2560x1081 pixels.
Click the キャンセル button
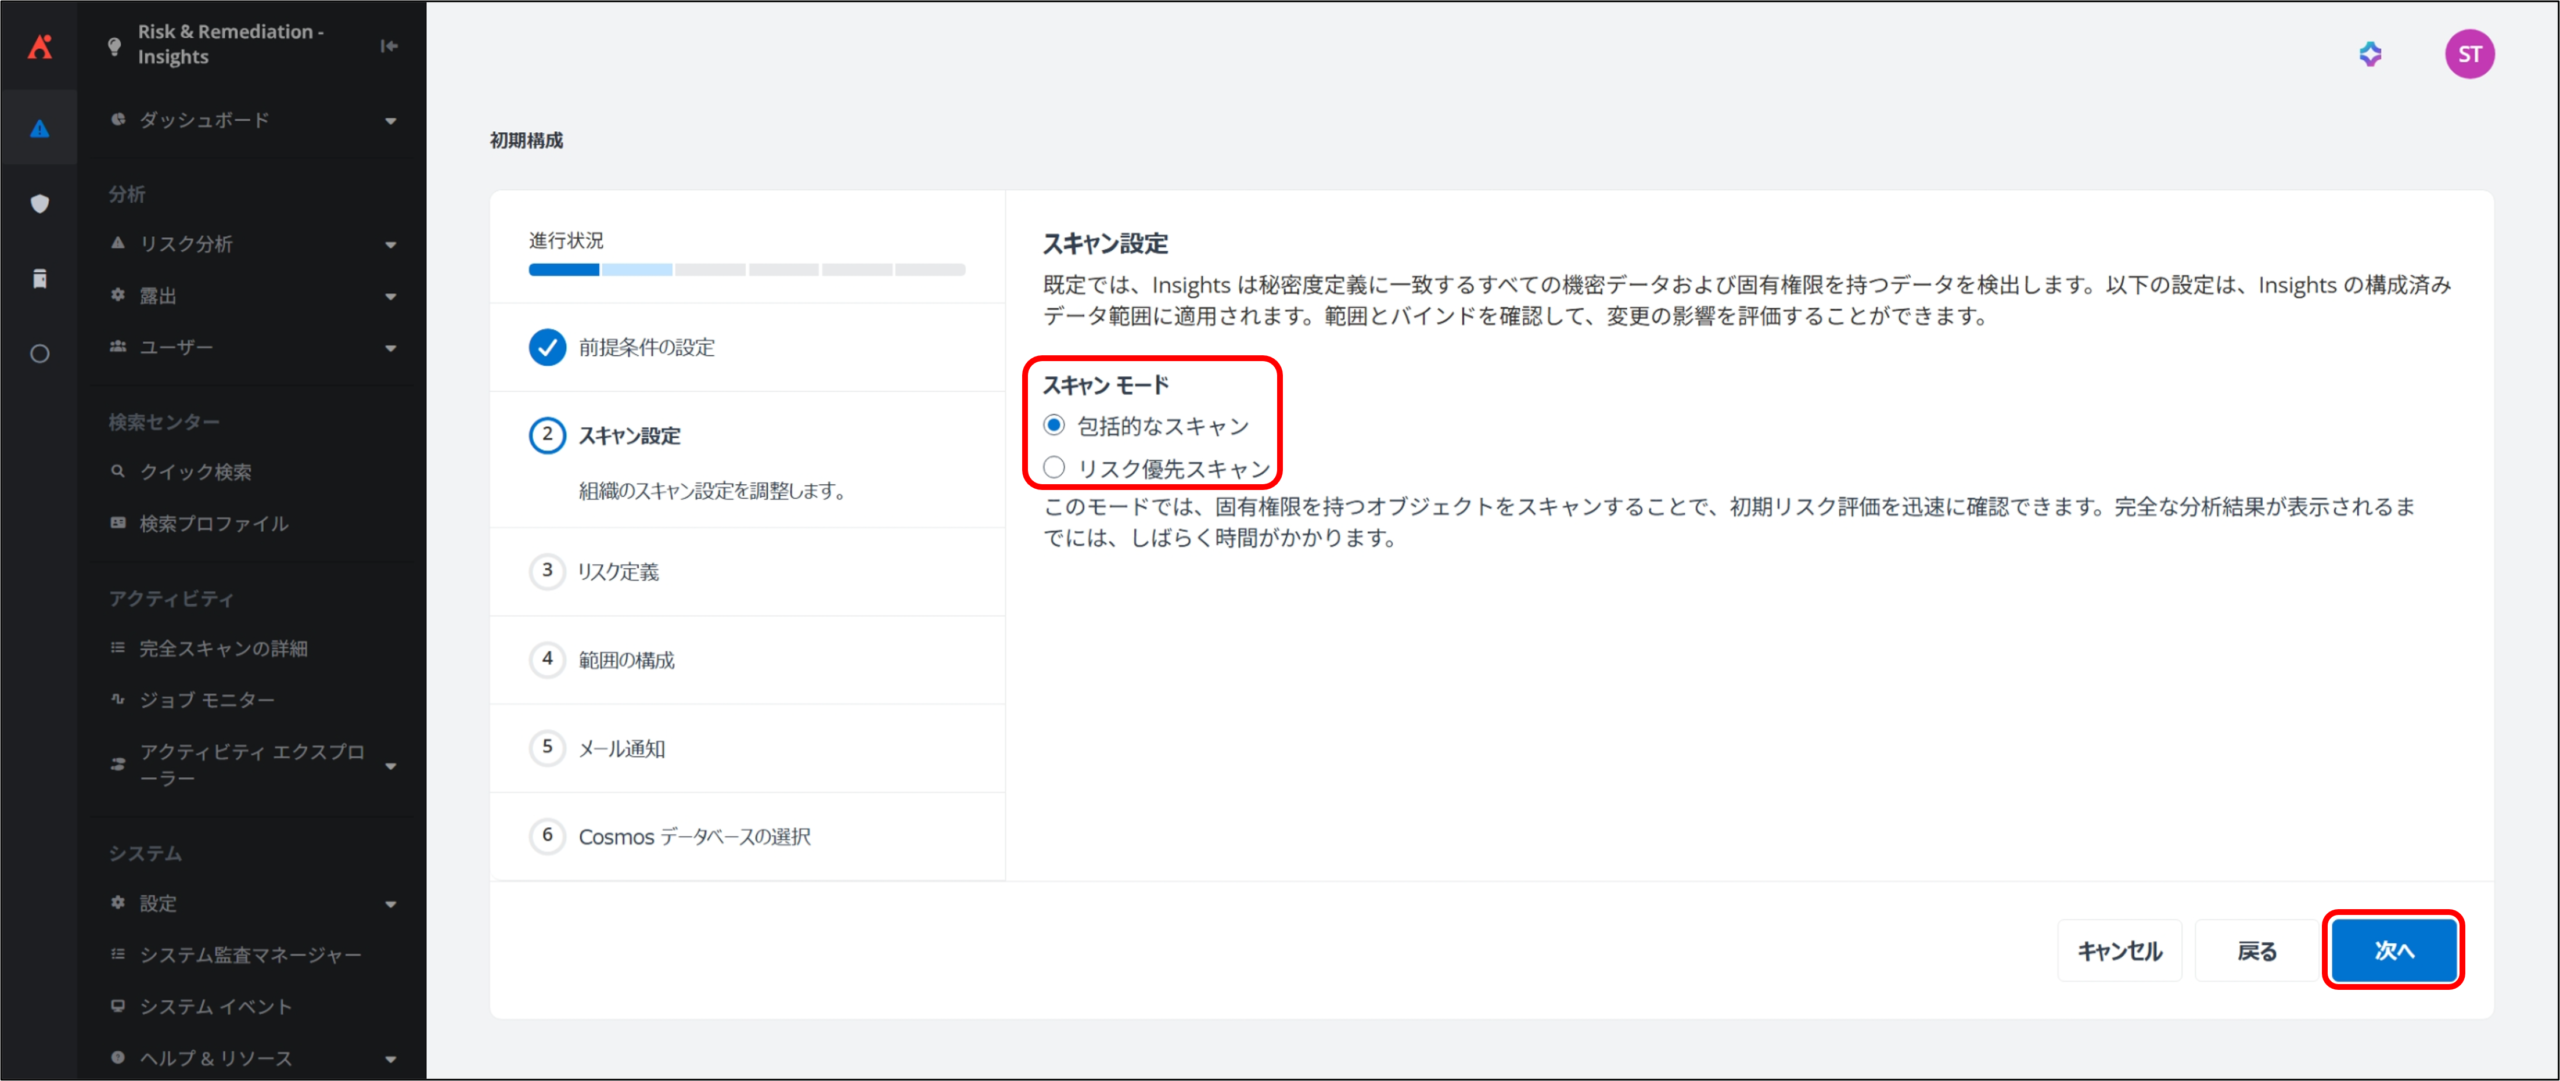point(2119,951)
